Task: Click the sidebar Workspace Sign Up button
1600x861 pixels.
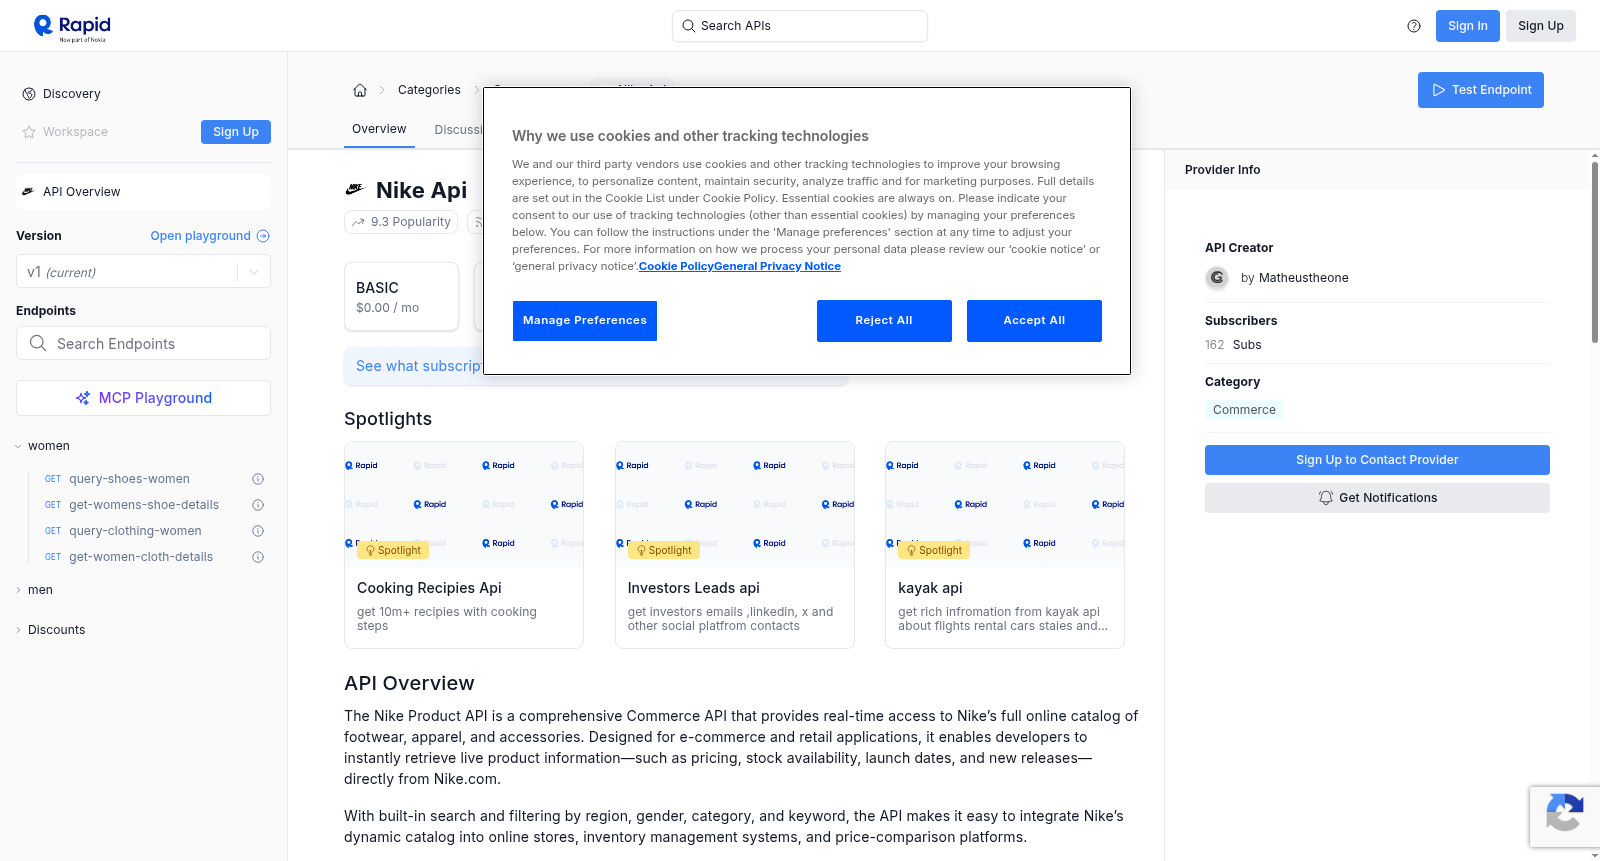Action: point(236,132)
